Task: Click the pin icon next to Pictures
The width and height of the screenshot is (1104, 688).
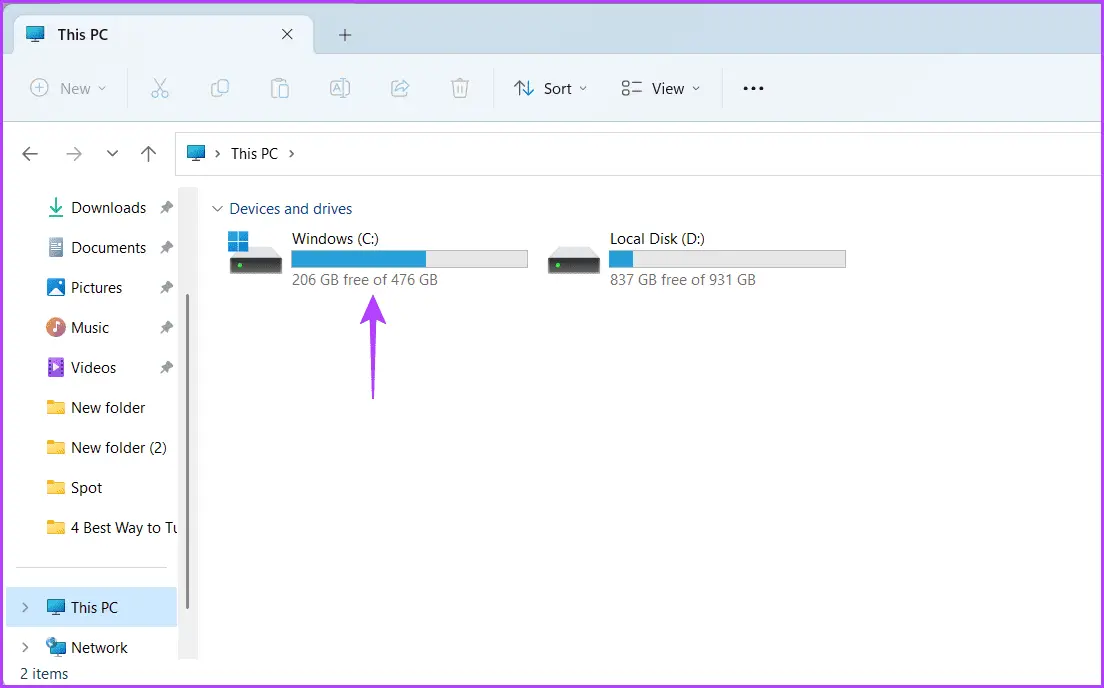Action: click(x=166, y=287)
